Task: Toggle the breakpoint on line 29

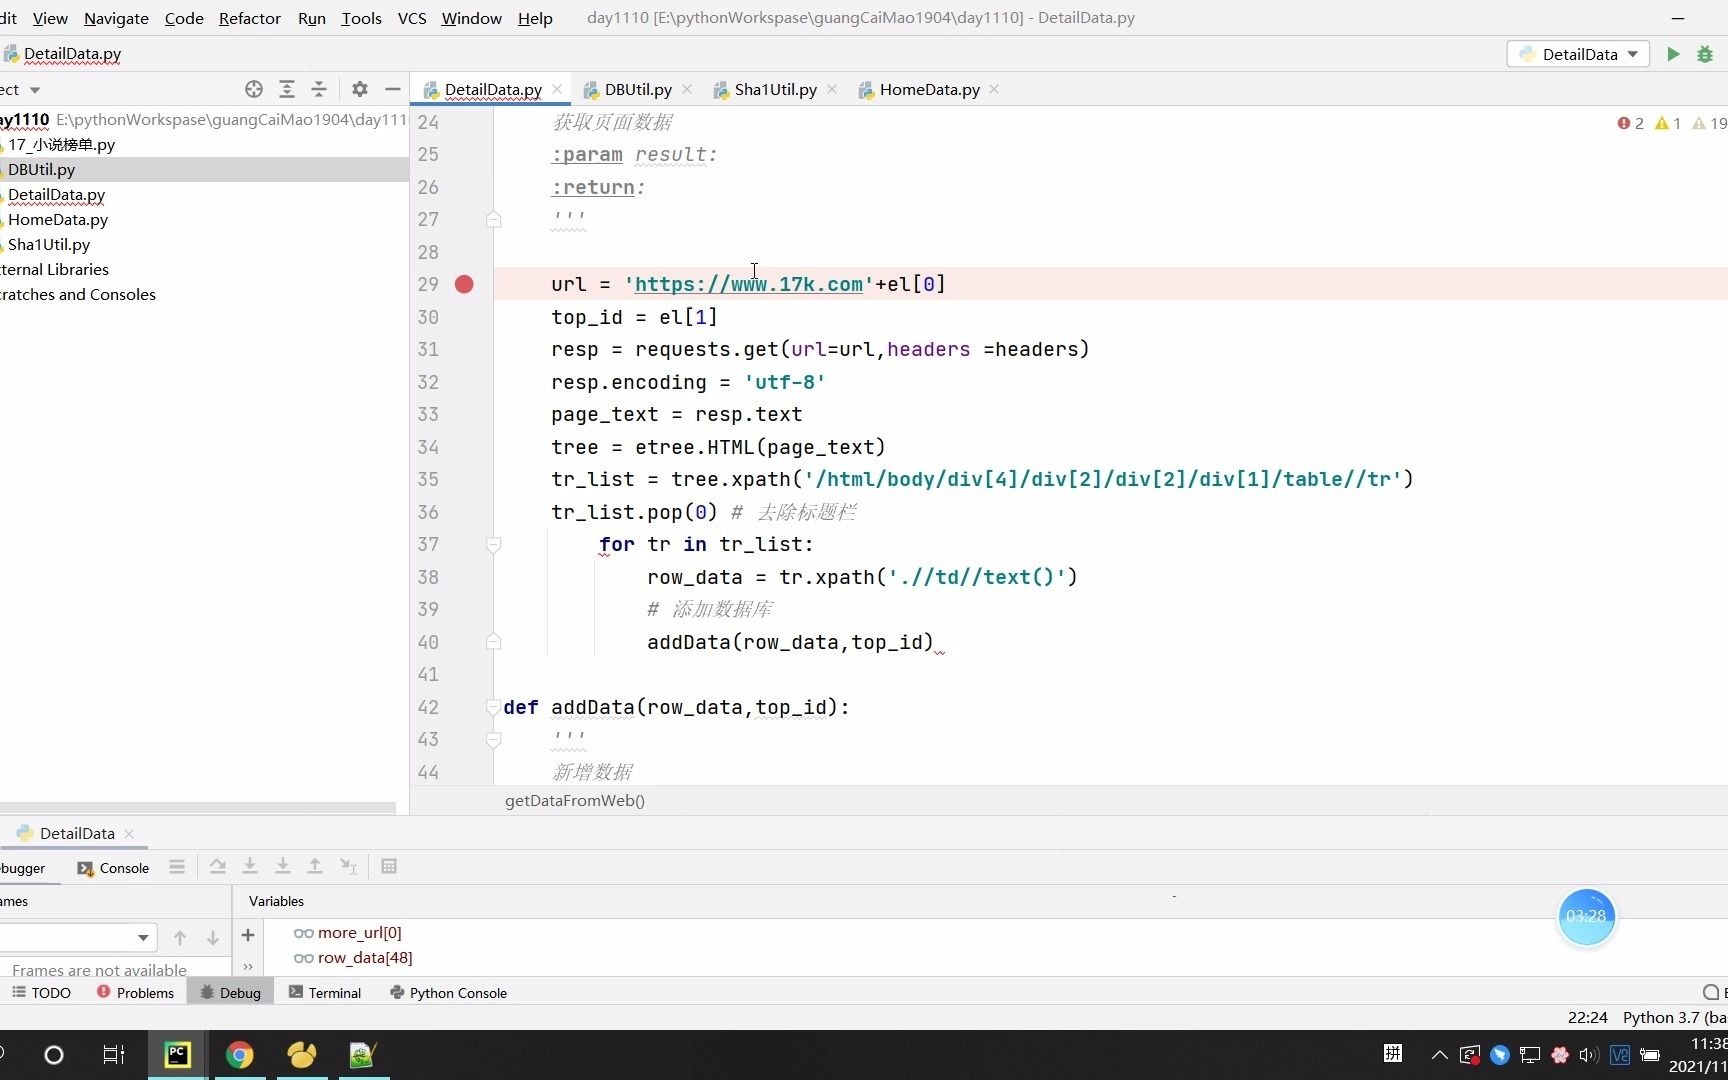Action: (x=464, y=284)
